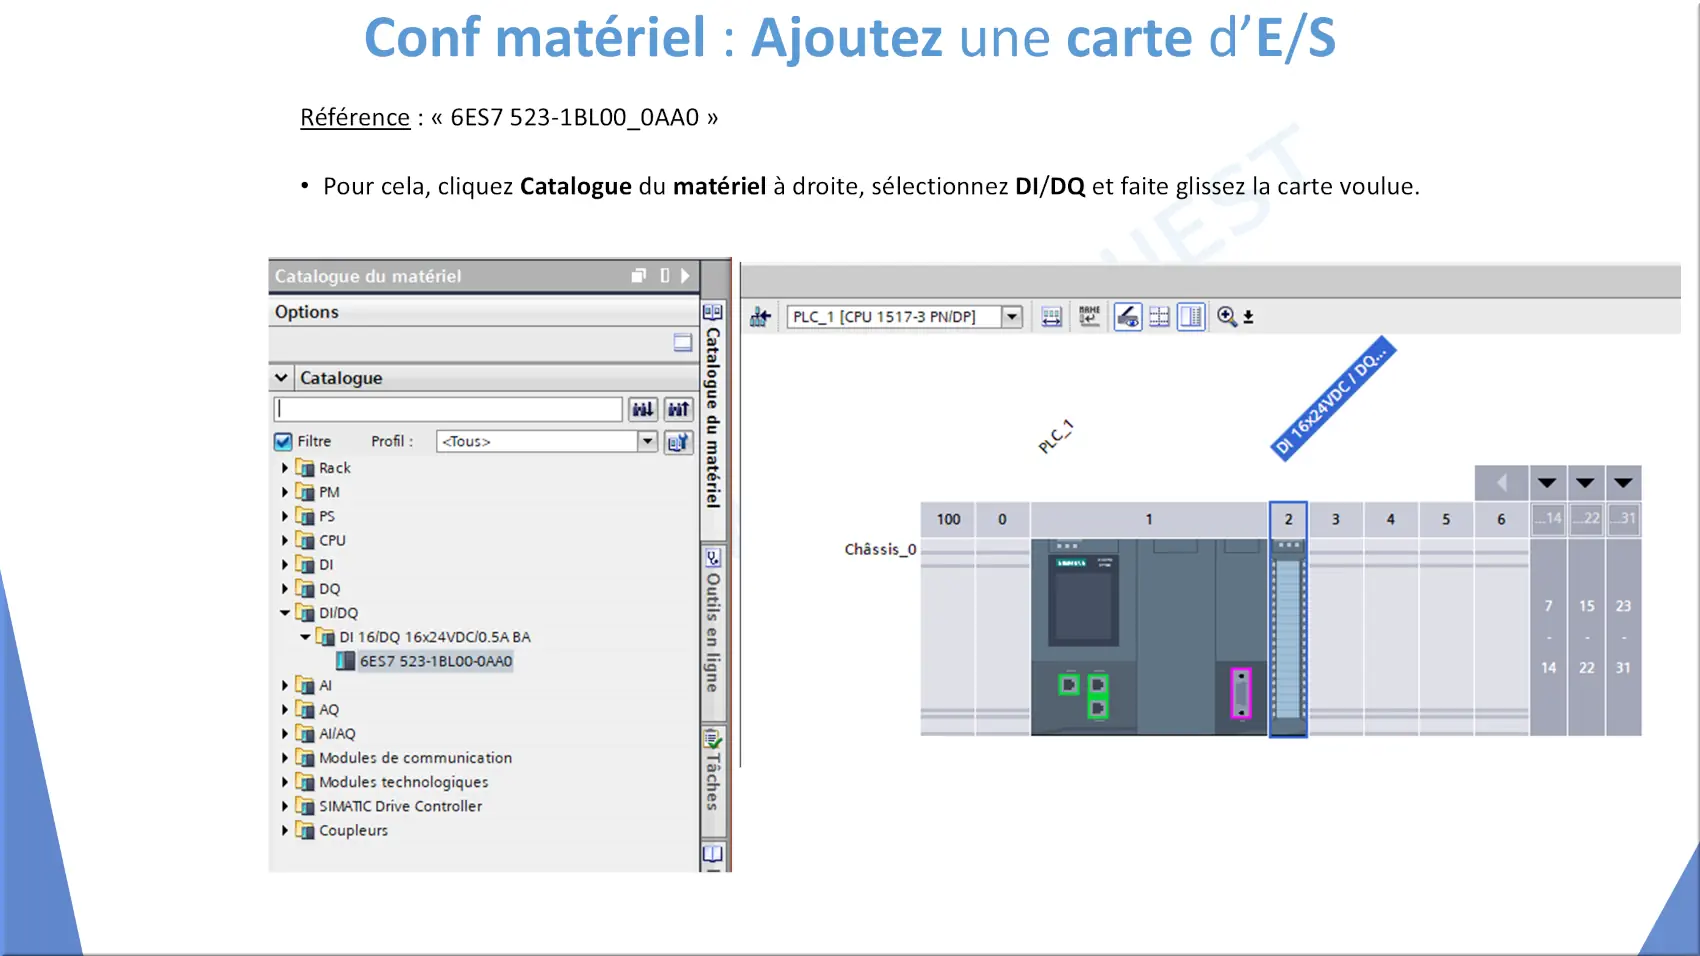Open the PLC_1 device selector dropdown
Viewport: 1700px width, 956px height.
1012,317
